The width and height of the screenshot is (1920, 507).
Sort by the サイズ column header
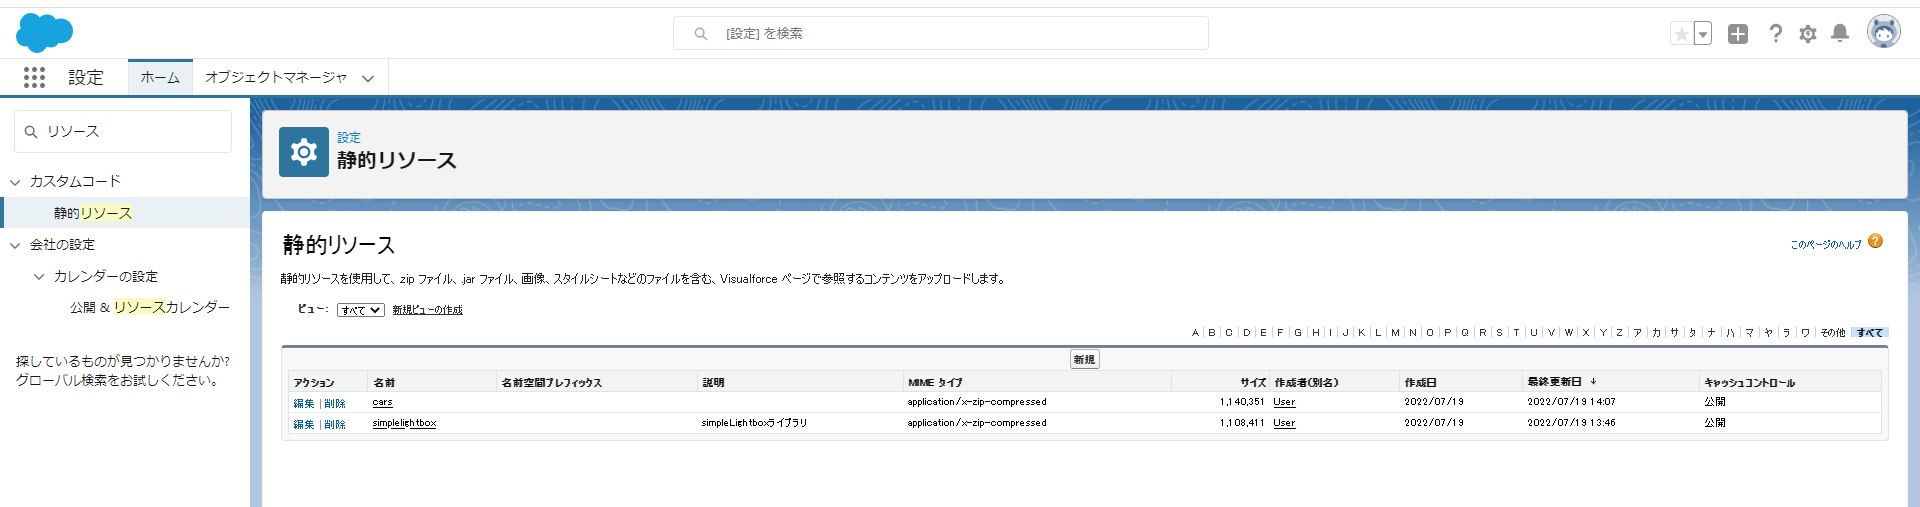1253,382
